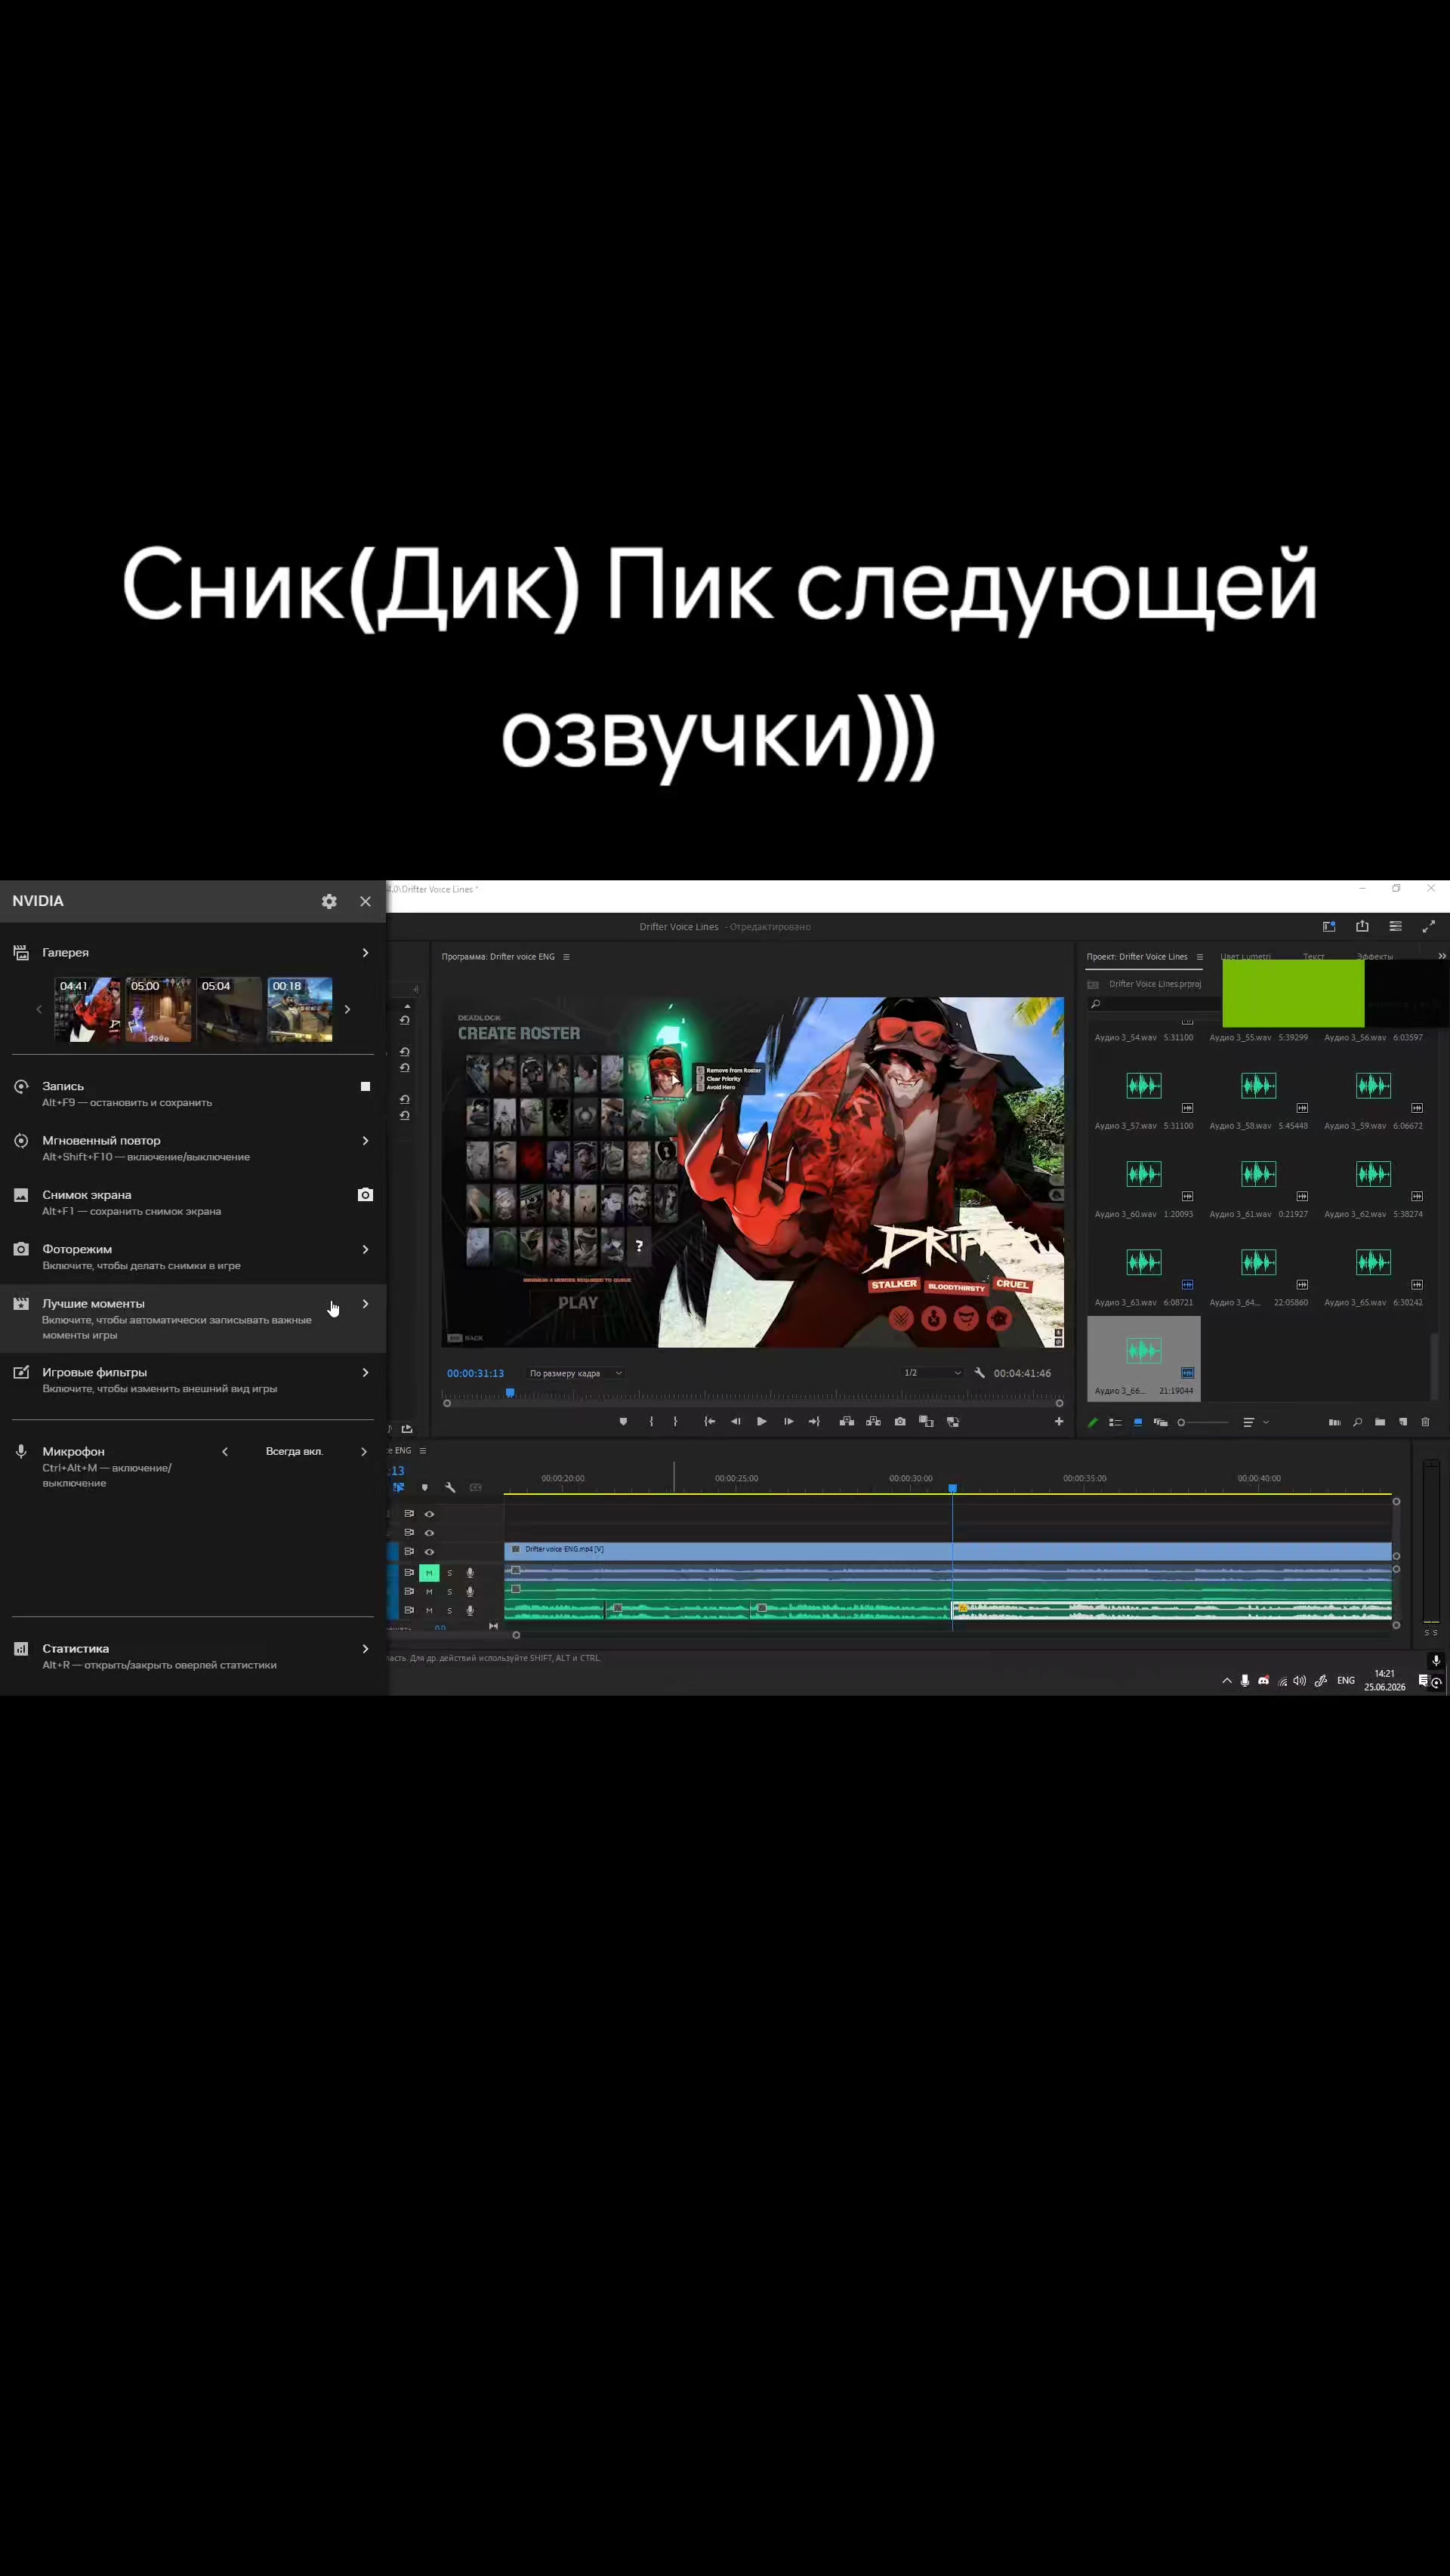Click the Lift button in Program monitor
Image resolution: width=1450 pixels, height=2576 pixels.
[847, 1421]
